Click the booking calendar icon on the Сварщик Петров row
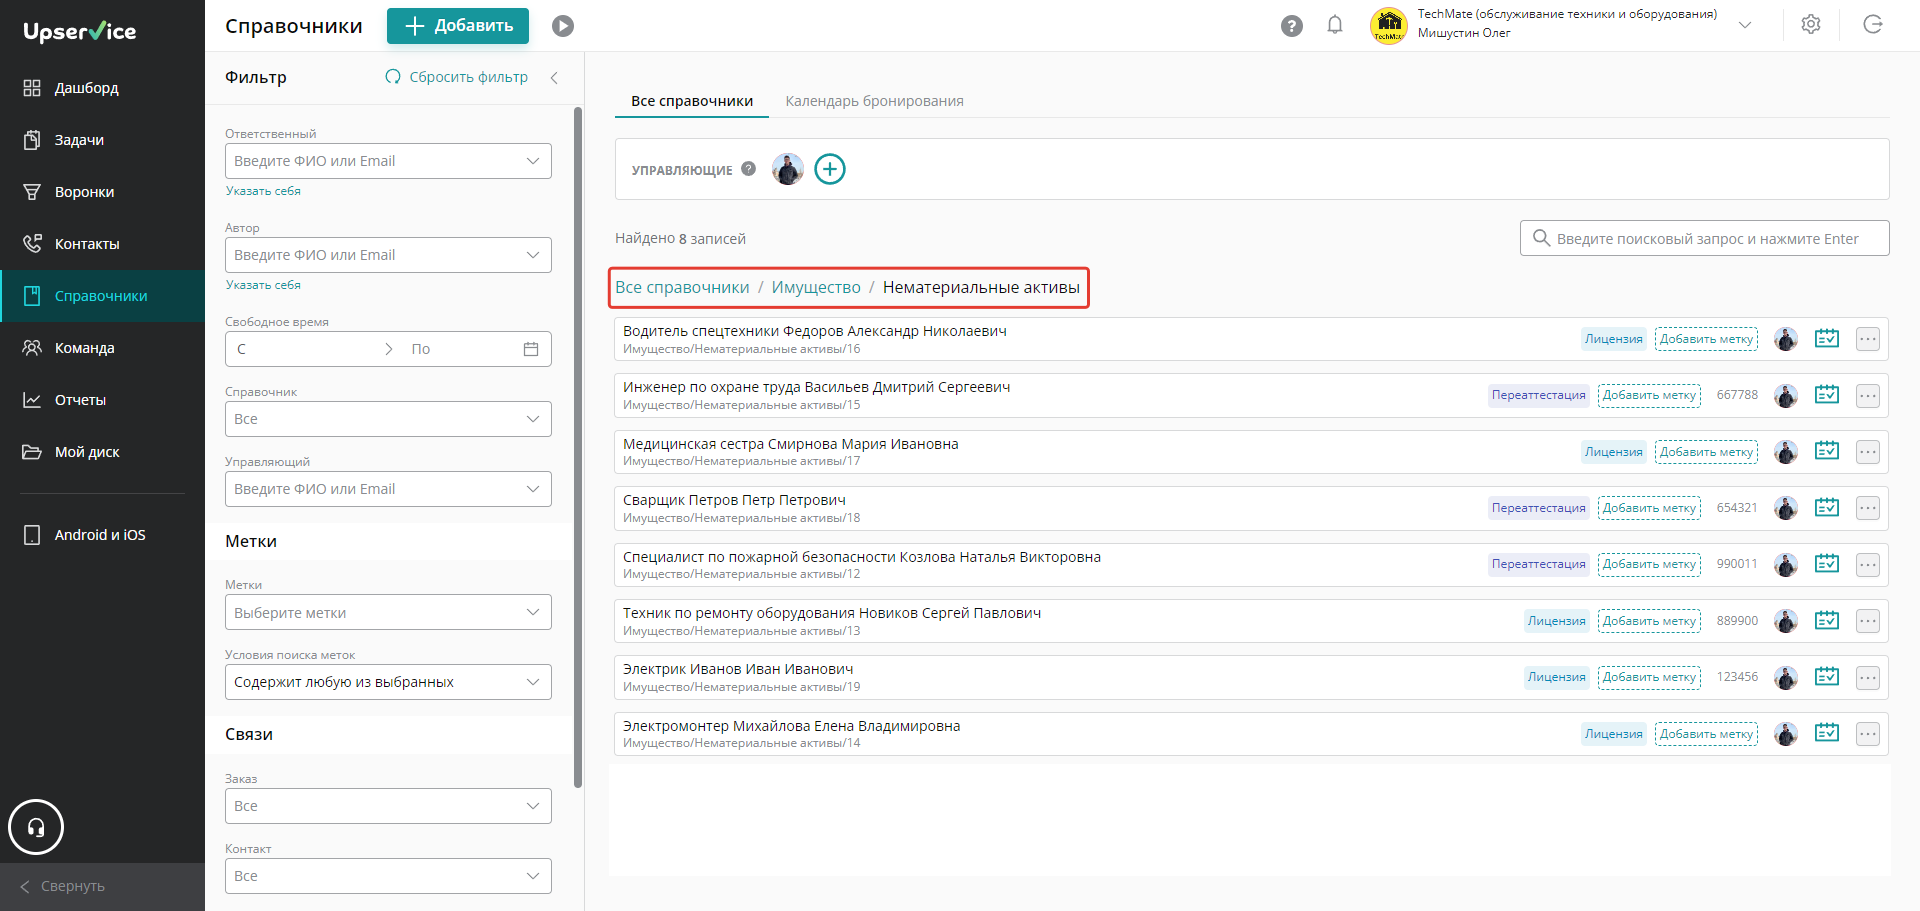1920x911 pixels. tap(1827, 508)
